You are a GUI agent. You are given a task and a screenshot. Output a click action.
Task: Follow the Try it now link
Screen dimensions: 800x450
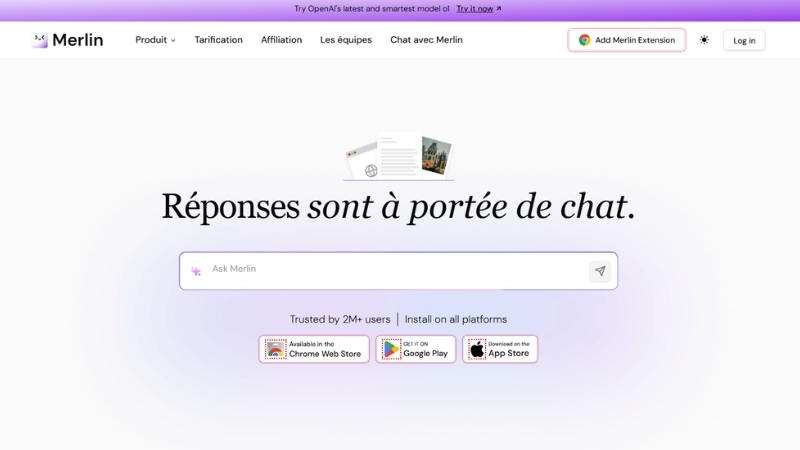(479, 9)
